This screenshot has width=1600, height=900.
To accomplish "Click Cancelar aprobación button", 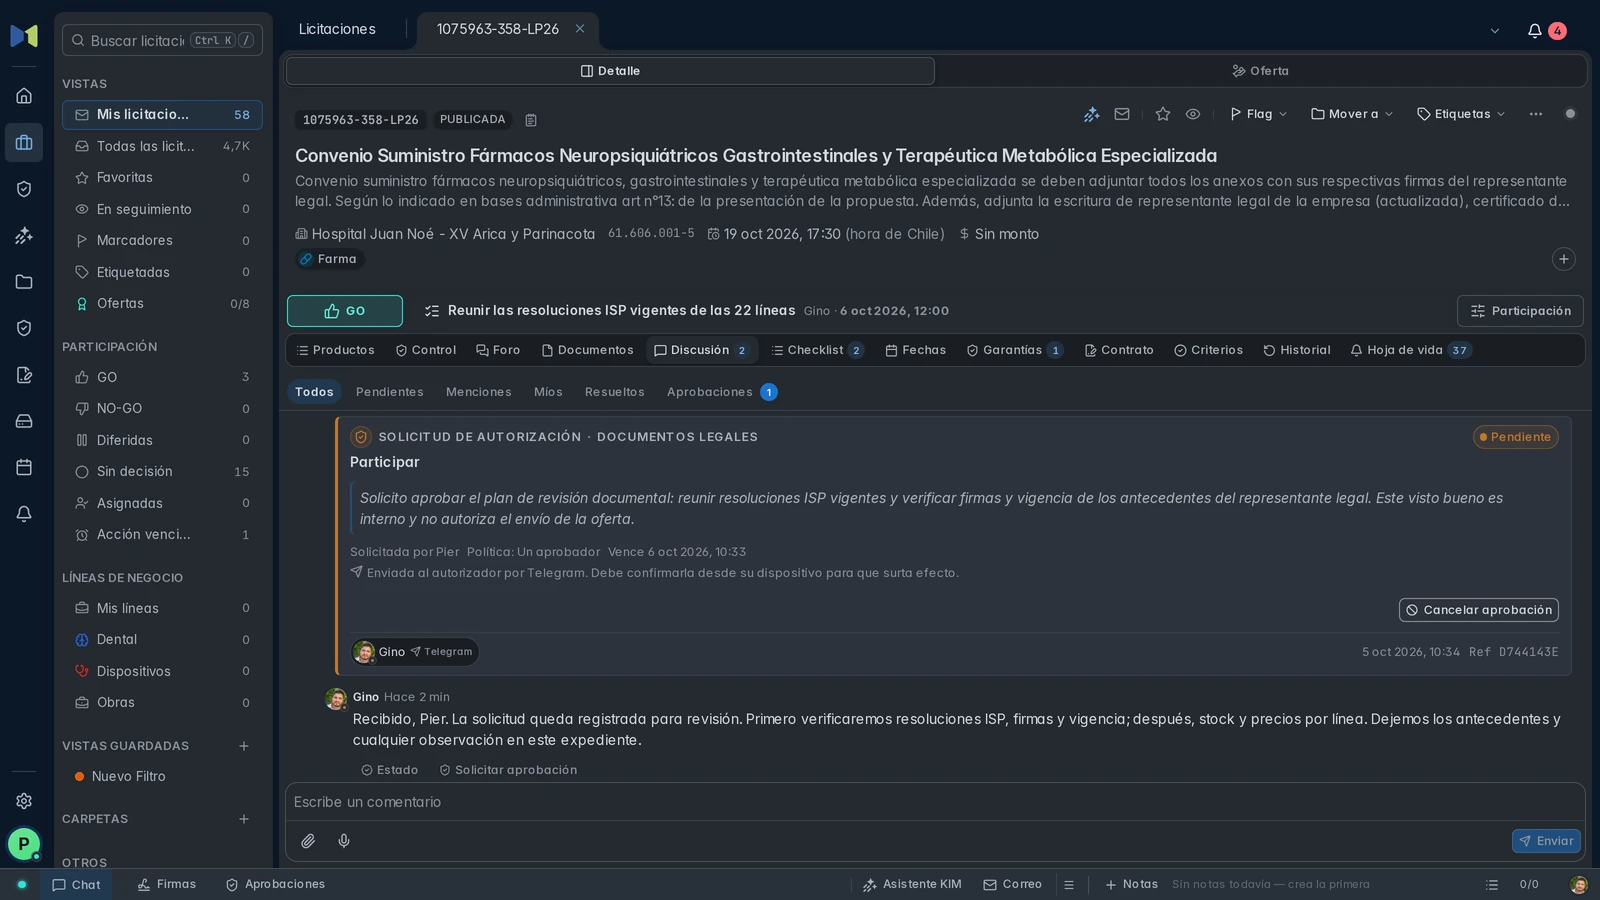I will 1478,610.
